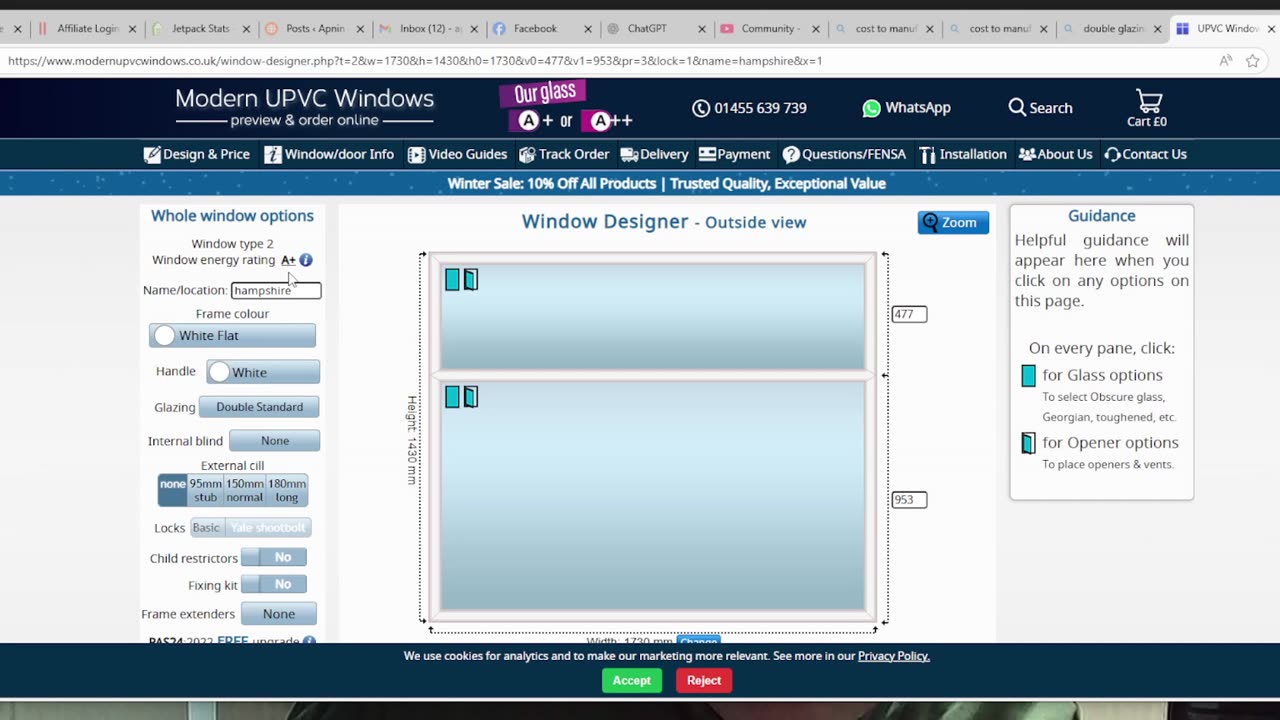Open Questions/FENSA menu item
Image resolution: width=1280 pixels, height=720 pixels.
(x=844, y=154)
